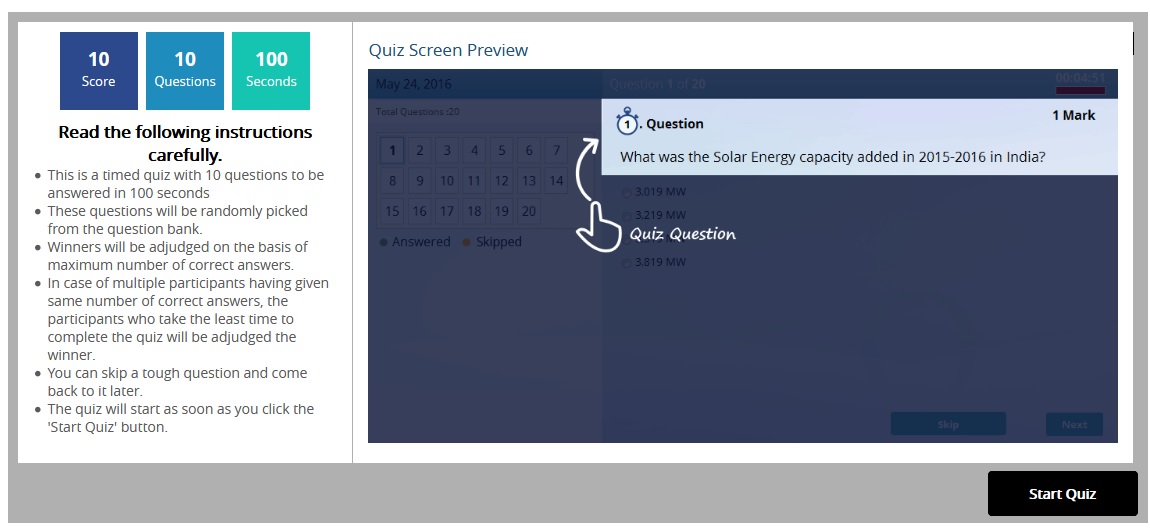Screen dimensions: 1150x528
Task: Open question 20 in number grid
Action: [x=529, y=211]
